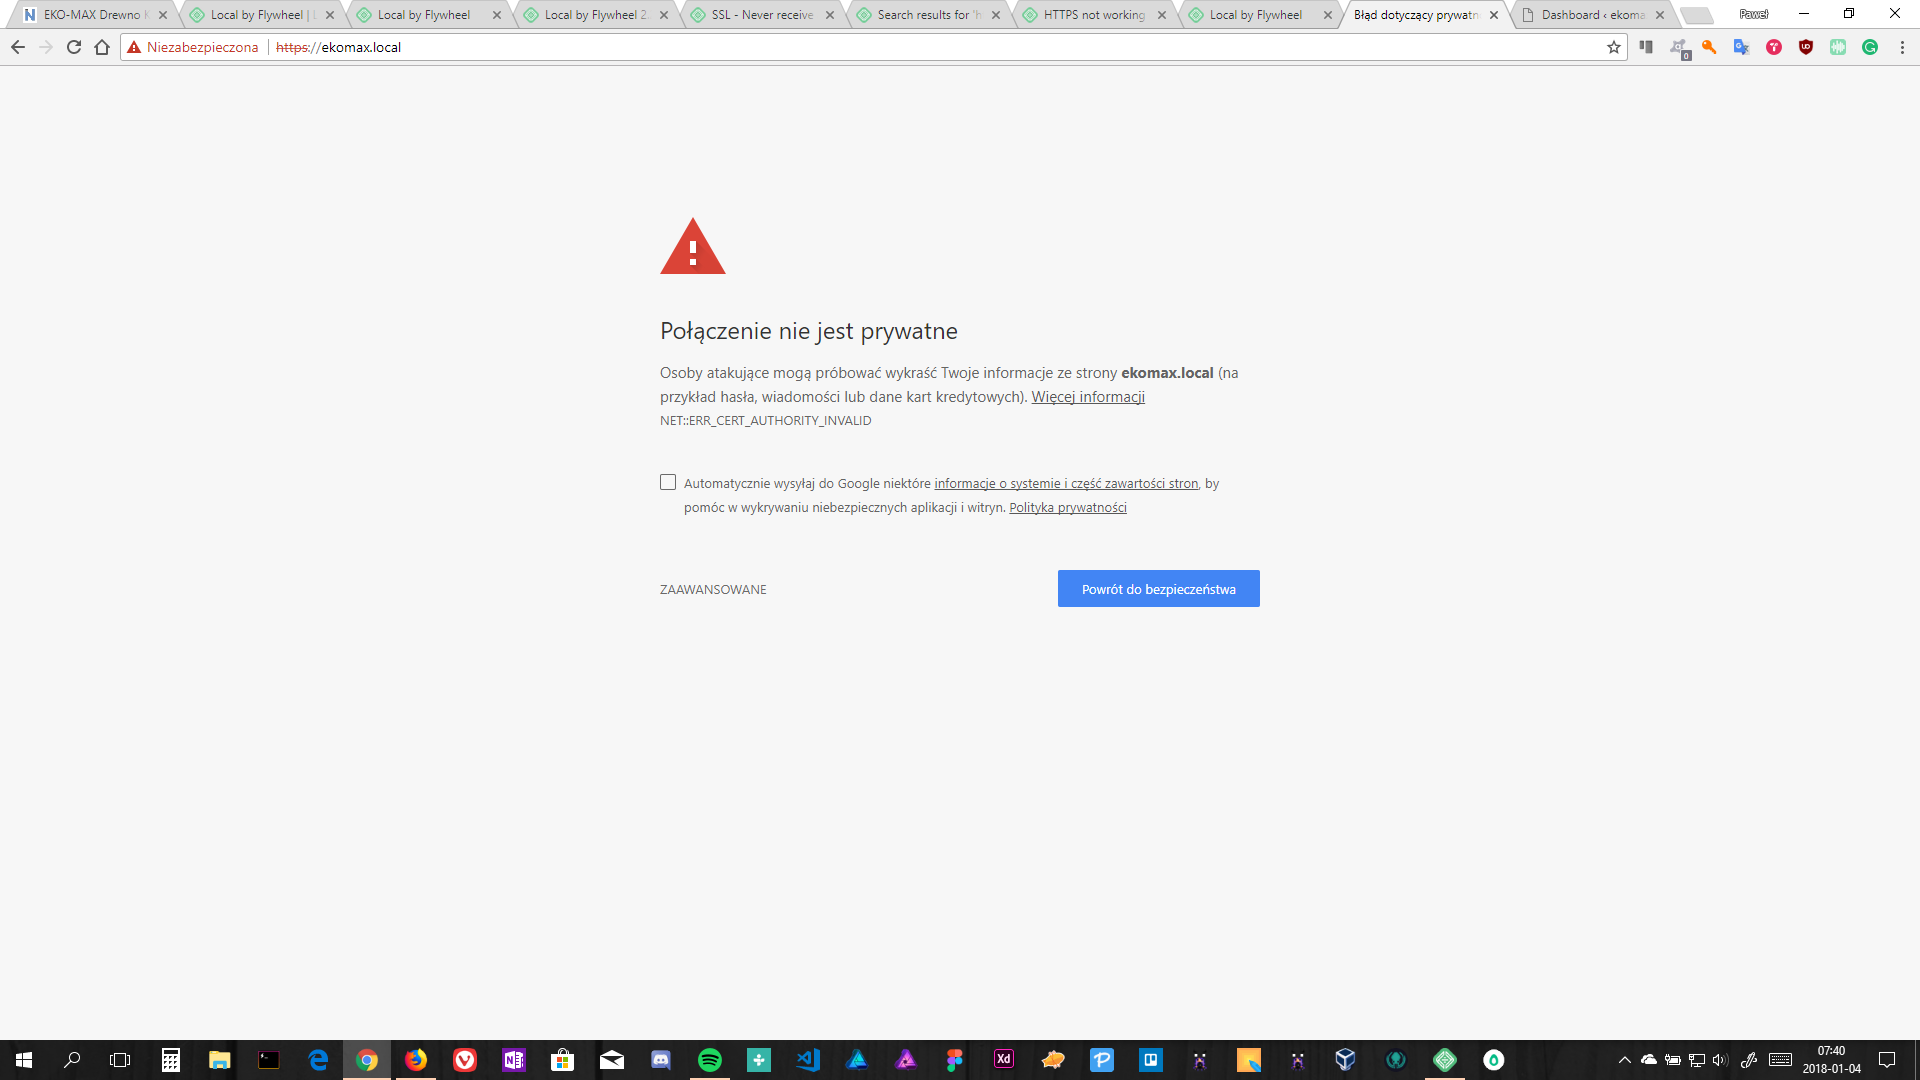
Task: Close the HTTPS not working tab
Action: pyautogui.click(x=1162, y=15)
